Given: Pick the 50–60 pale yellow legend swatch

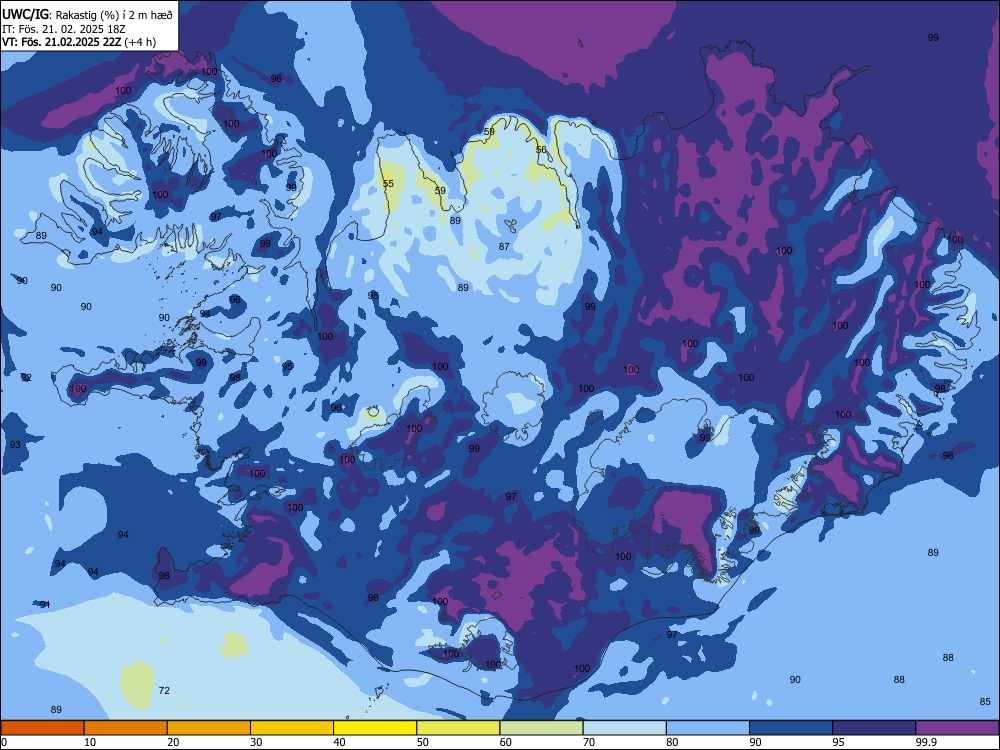Looking at the screenshot, I should point(459,728).
